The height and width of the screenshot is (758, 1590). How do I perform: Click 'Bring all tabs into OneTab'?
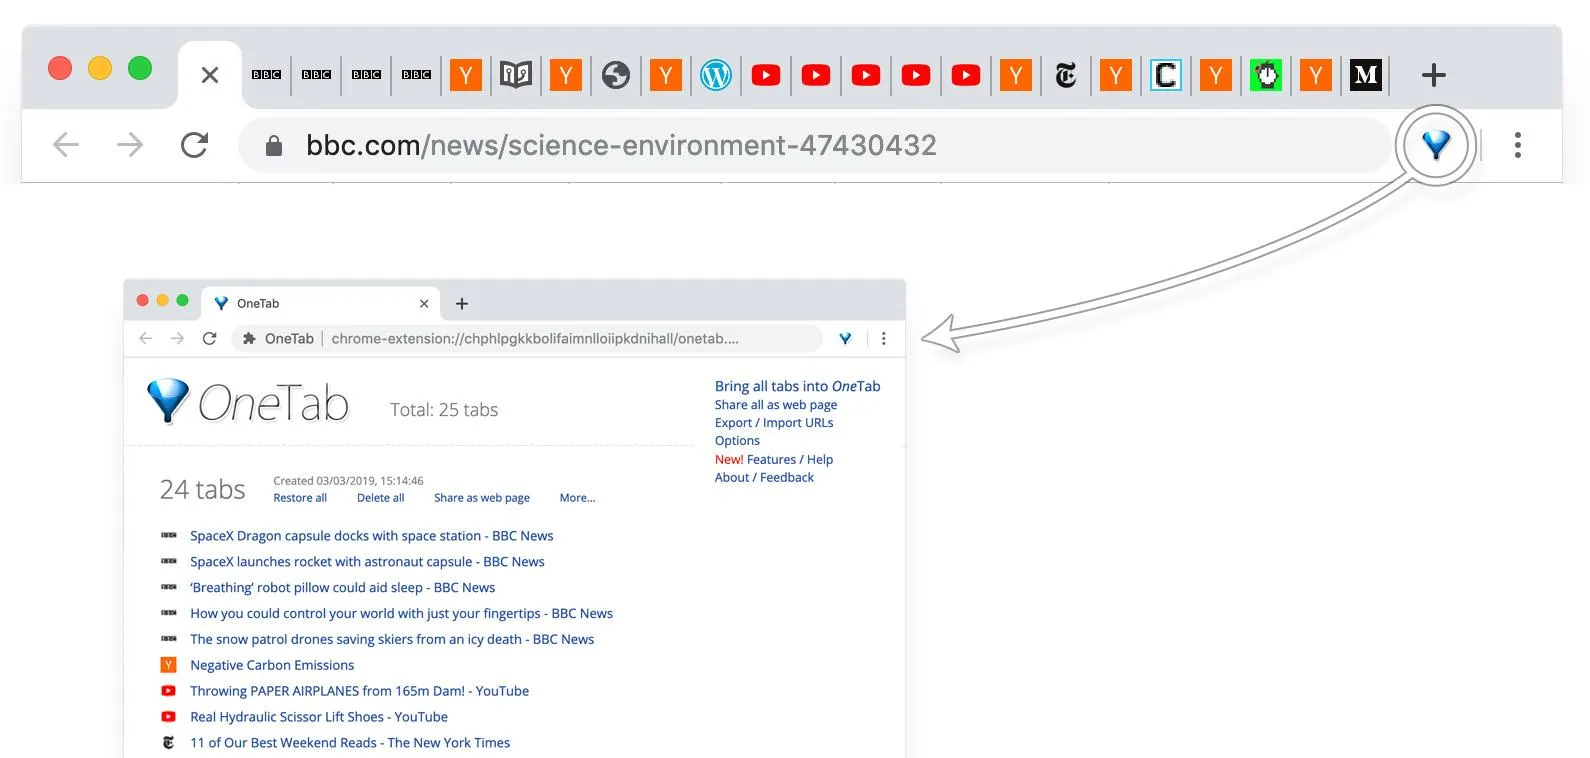click(797, 386)
